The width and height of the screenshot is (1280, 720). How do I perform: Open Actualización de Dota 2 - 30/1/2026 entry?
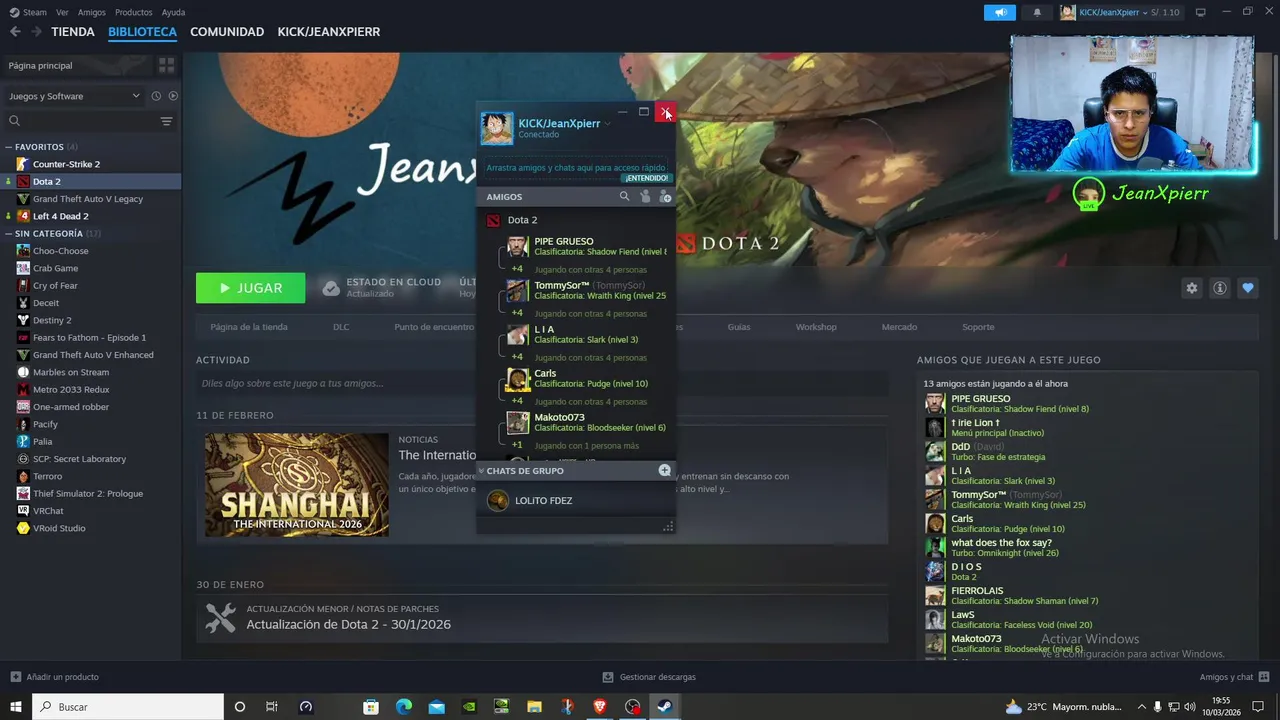348,624
